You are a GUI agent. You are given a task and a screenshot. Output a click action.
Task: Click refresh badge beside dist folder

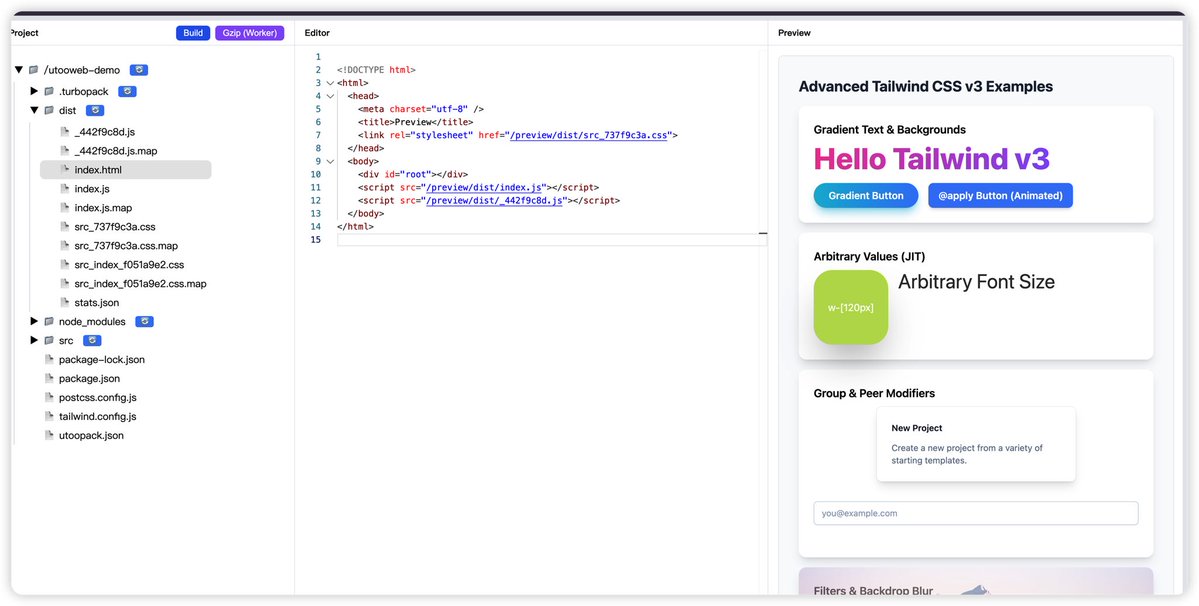click(94, 111)
